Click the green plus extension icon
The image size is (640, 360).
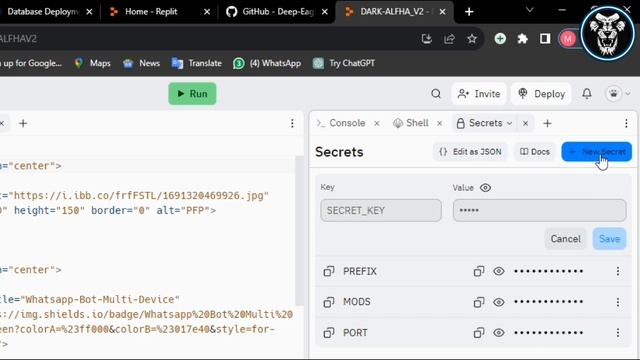(x=500, y=39)
